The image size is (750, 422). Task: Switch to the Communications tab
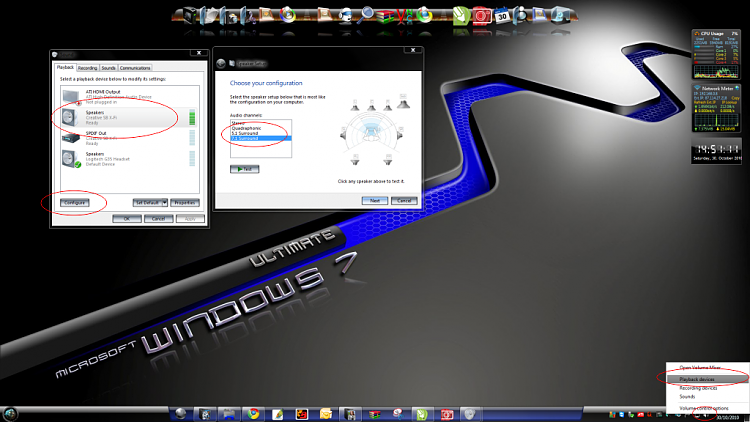(135, 68)
